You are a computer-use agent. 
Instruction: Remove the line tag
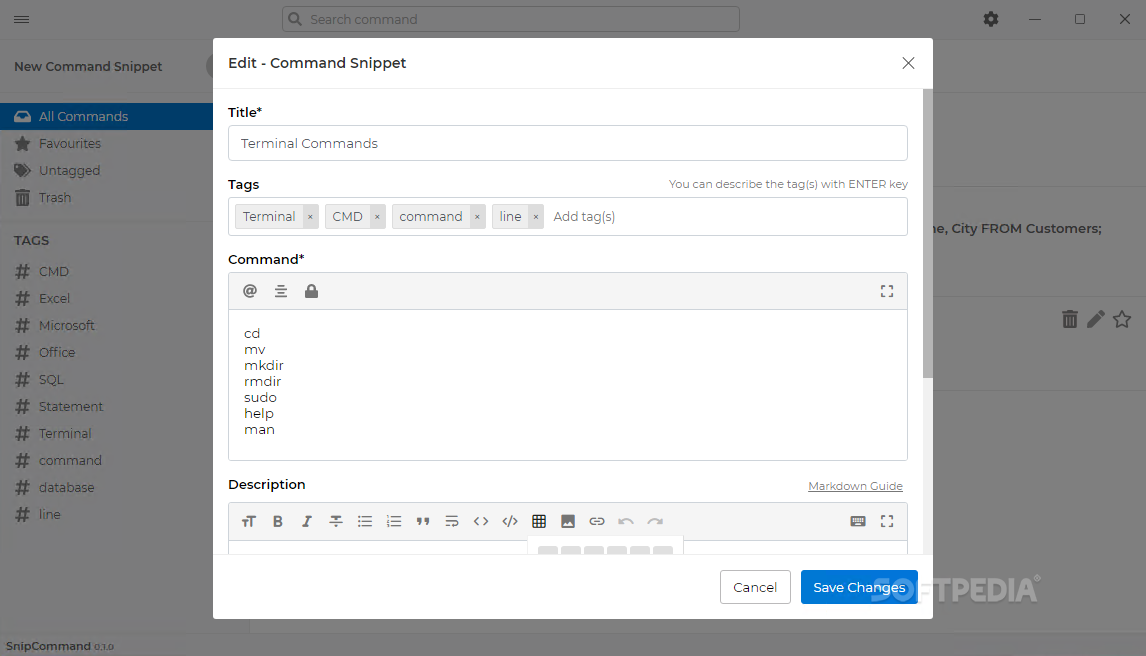pyautogui.click(x=536, y=217)
